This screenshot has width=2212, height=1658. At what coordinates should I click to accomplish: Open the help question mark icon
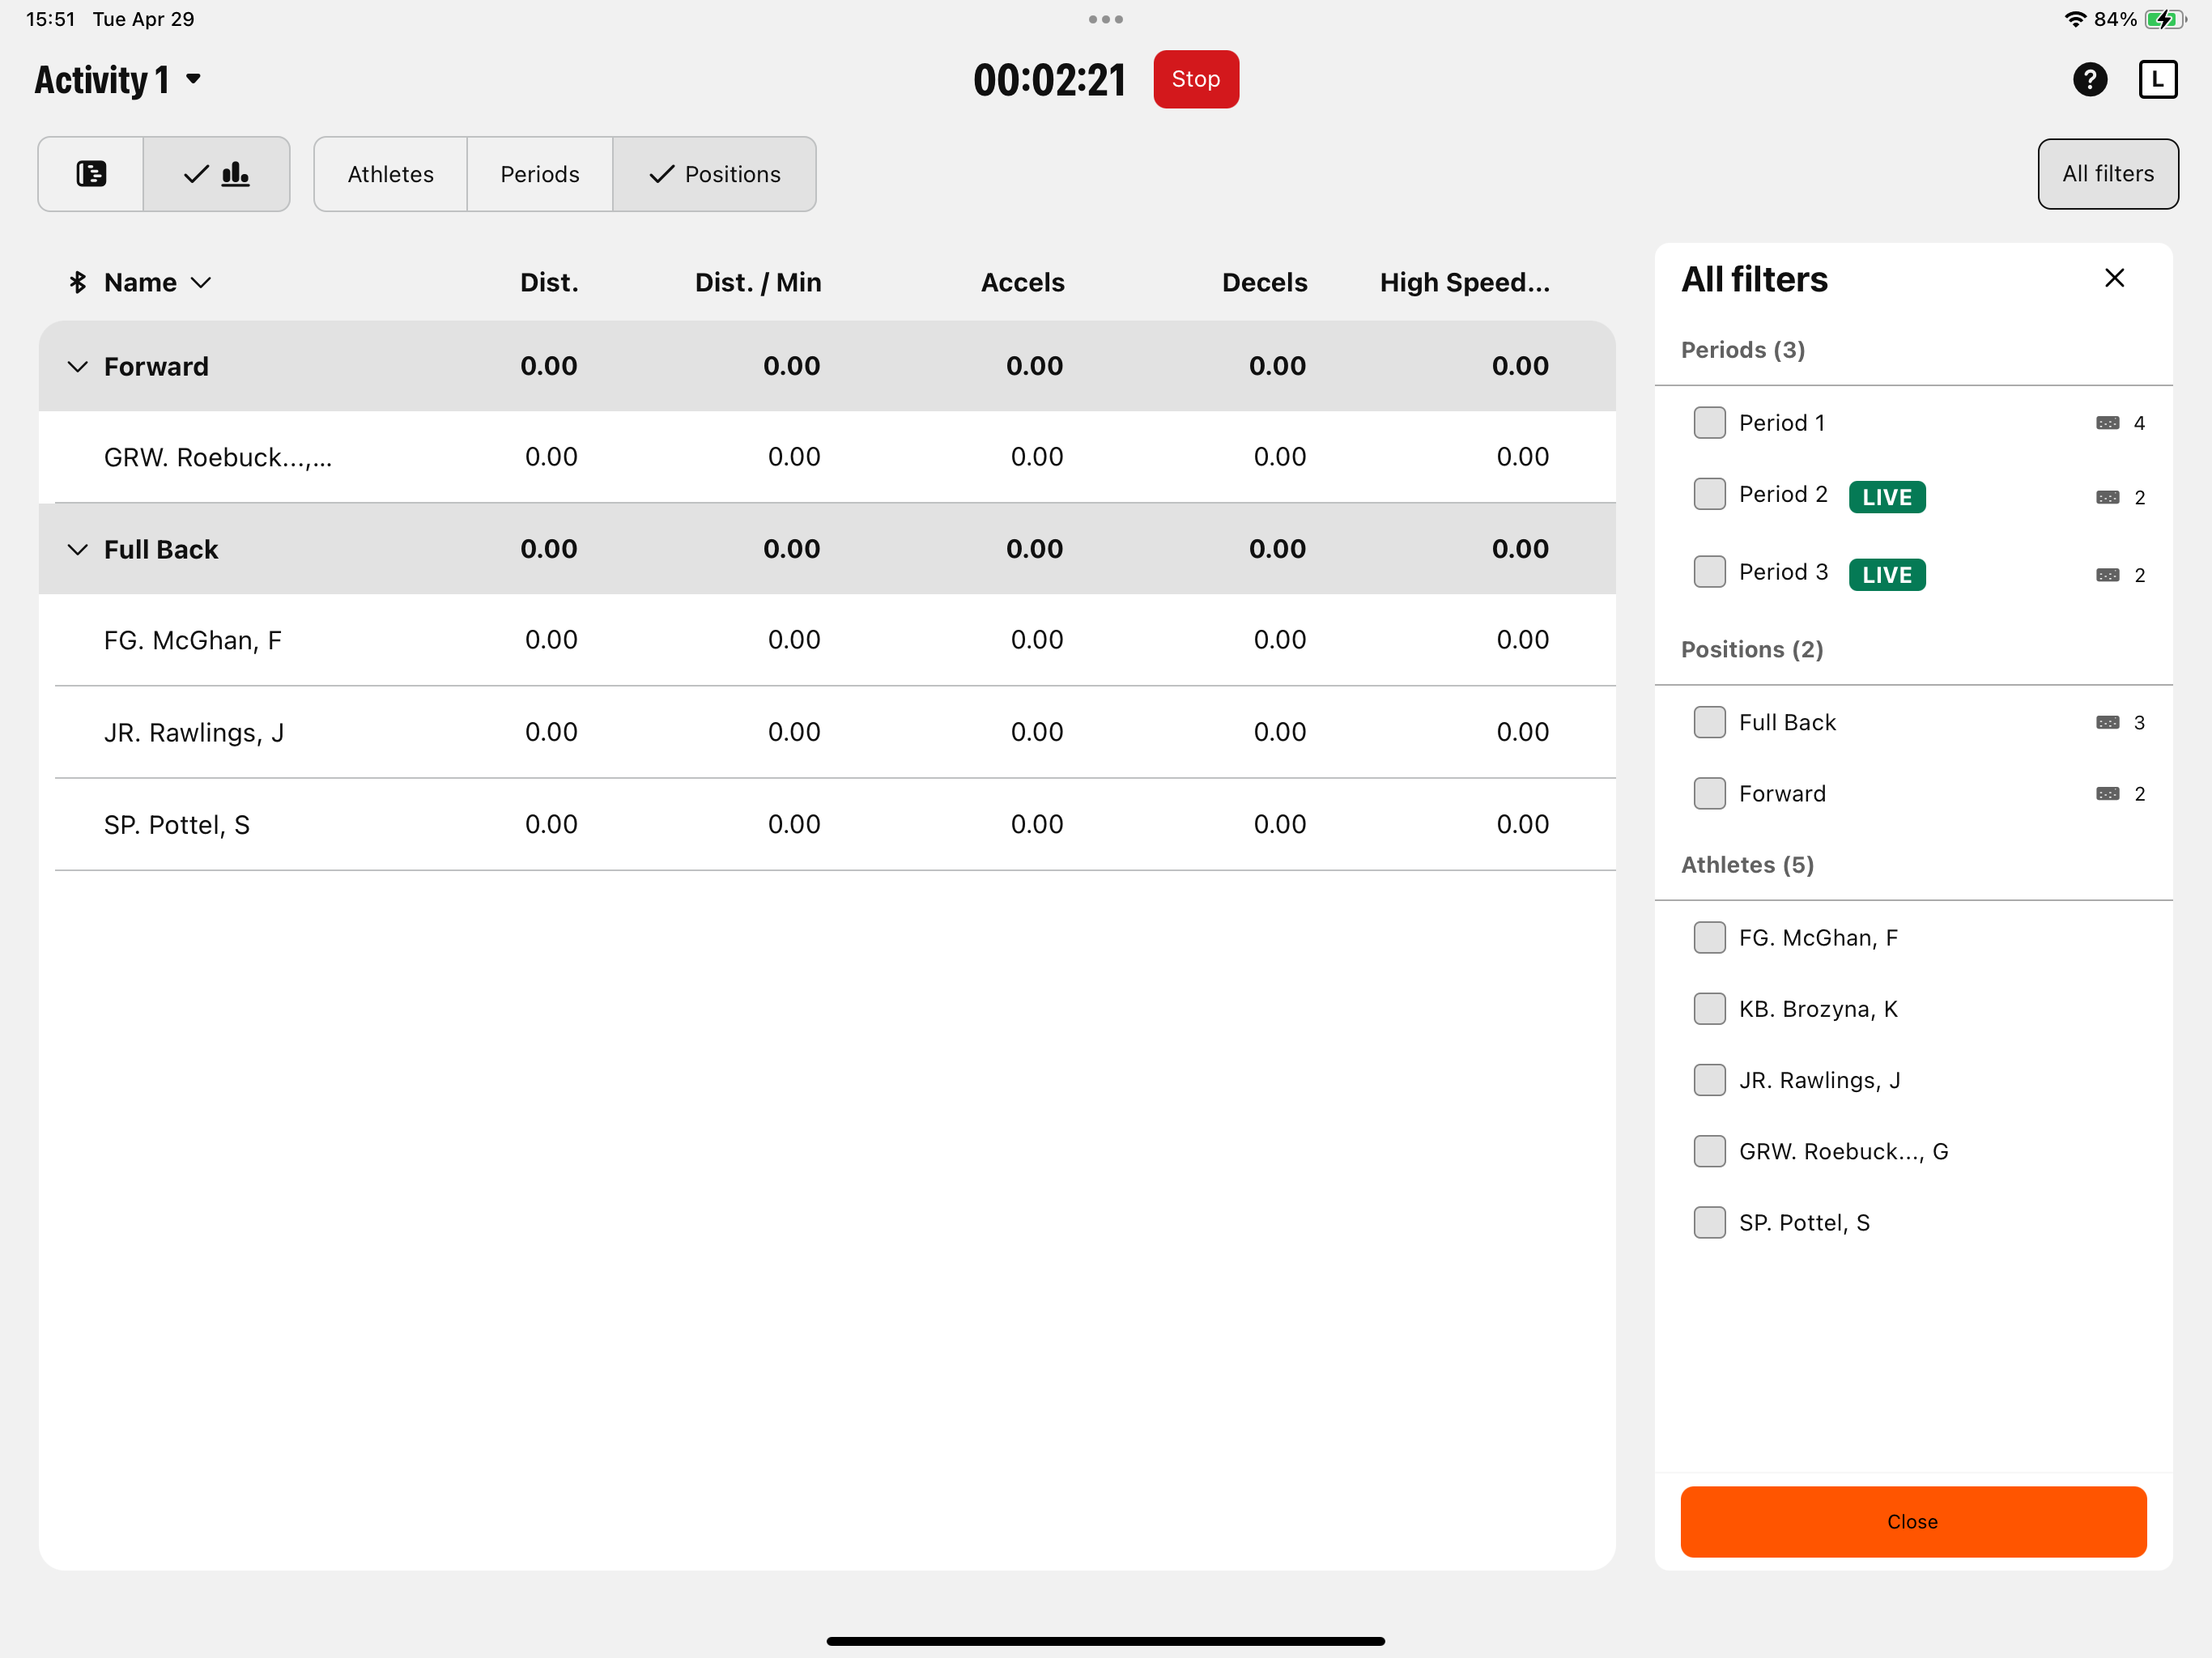(x=2089, y=79)
